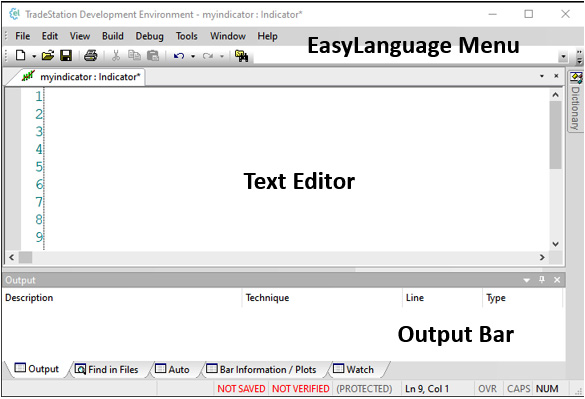Viewport: 585px width, 399px height.
Task: Sort by the Description column header
Action: click(x=122, y=298)
